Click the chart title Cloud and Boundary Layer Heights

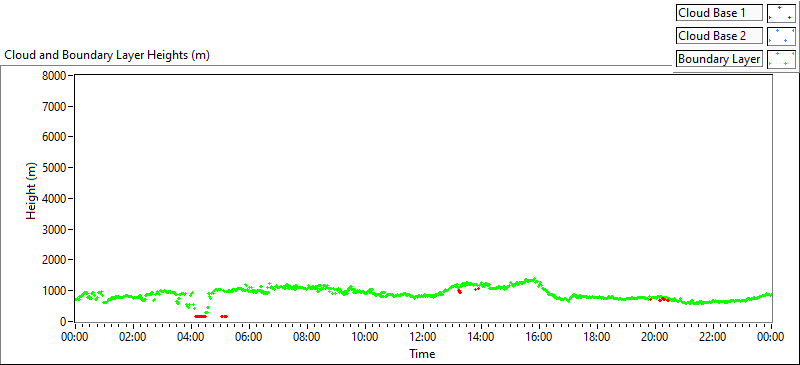coord(107,55)
